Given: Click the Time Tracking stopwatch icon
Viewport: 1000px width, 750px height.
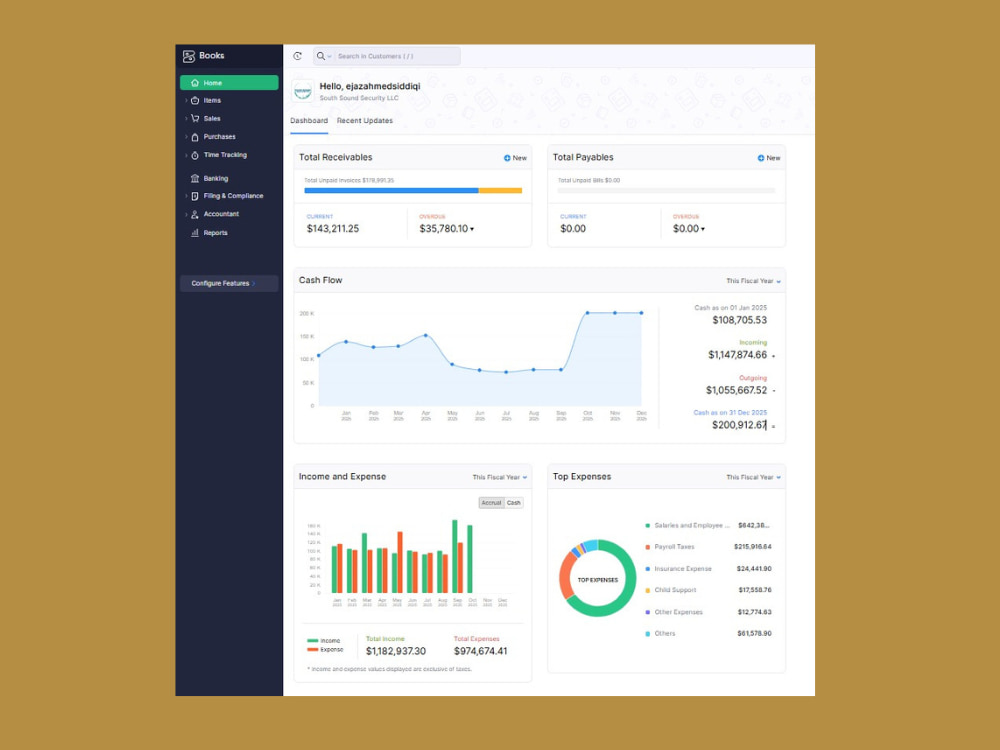Looking at the screenshot, I should click(195, 155).
